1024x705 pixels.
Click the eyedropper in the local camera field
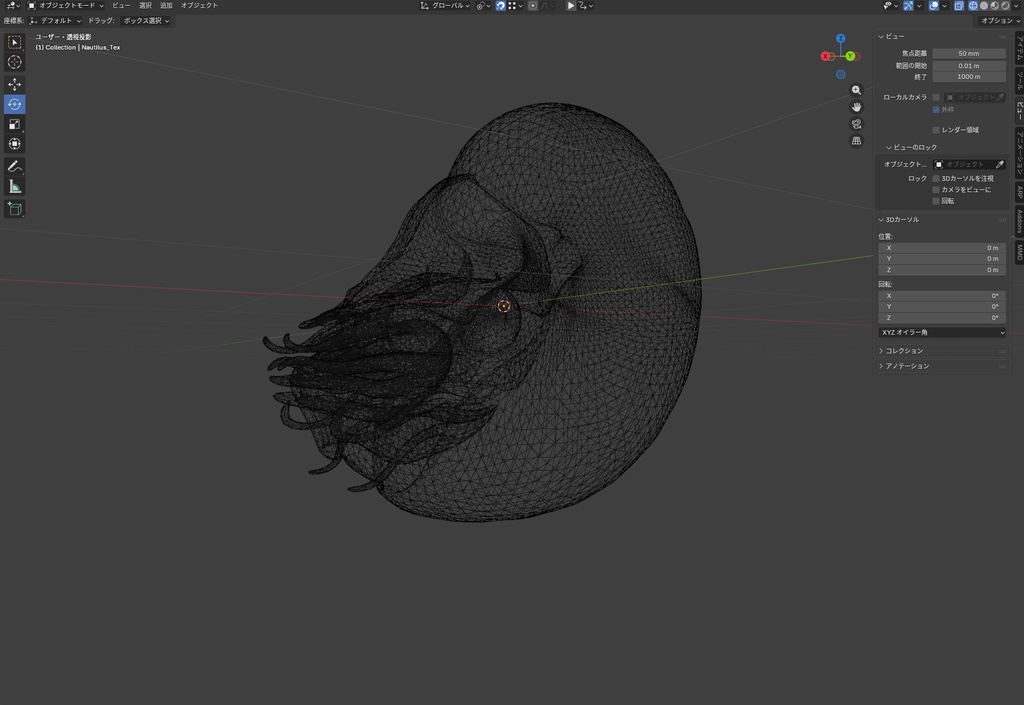pyautogui.click(x=1000, y=97)
